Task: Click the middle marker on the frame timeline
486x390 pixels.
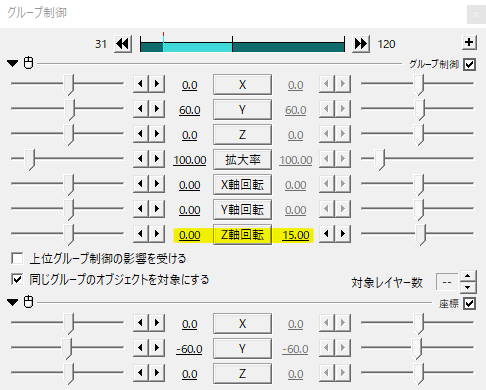Action: (x=232, y=44)
